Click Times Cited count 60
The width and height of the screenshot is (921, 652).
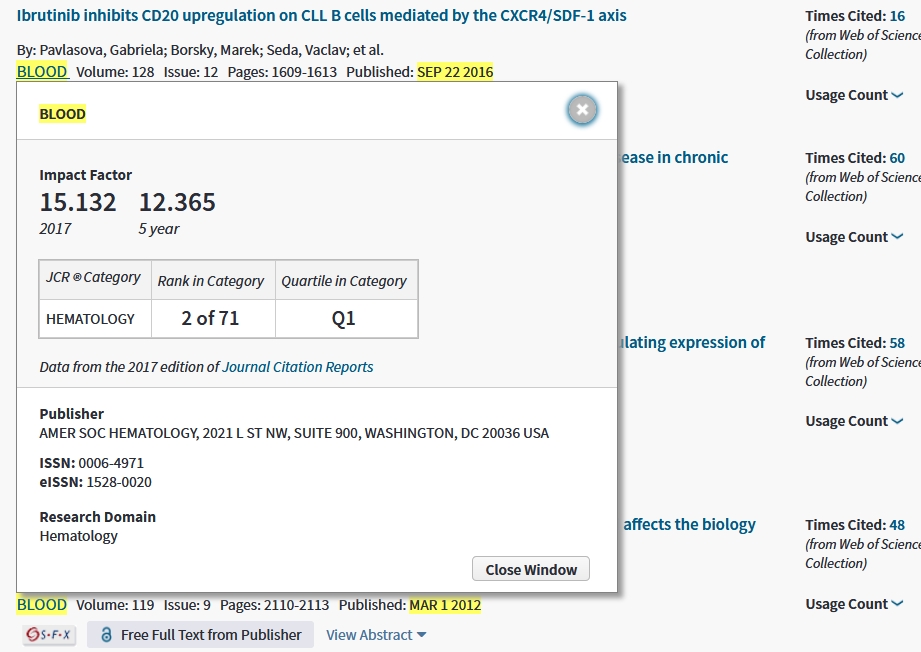pos(897,158)
